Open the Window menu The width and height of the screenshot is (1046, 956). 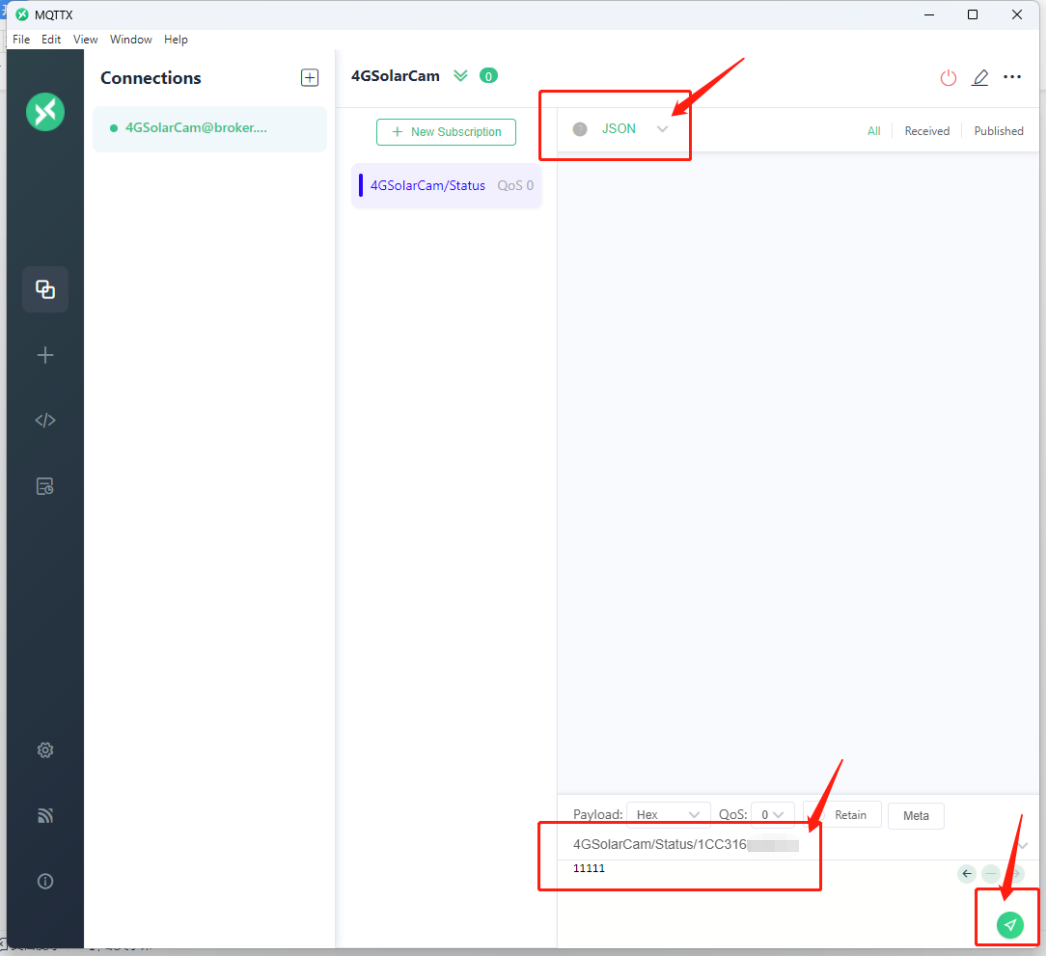[x=131, y=39]
